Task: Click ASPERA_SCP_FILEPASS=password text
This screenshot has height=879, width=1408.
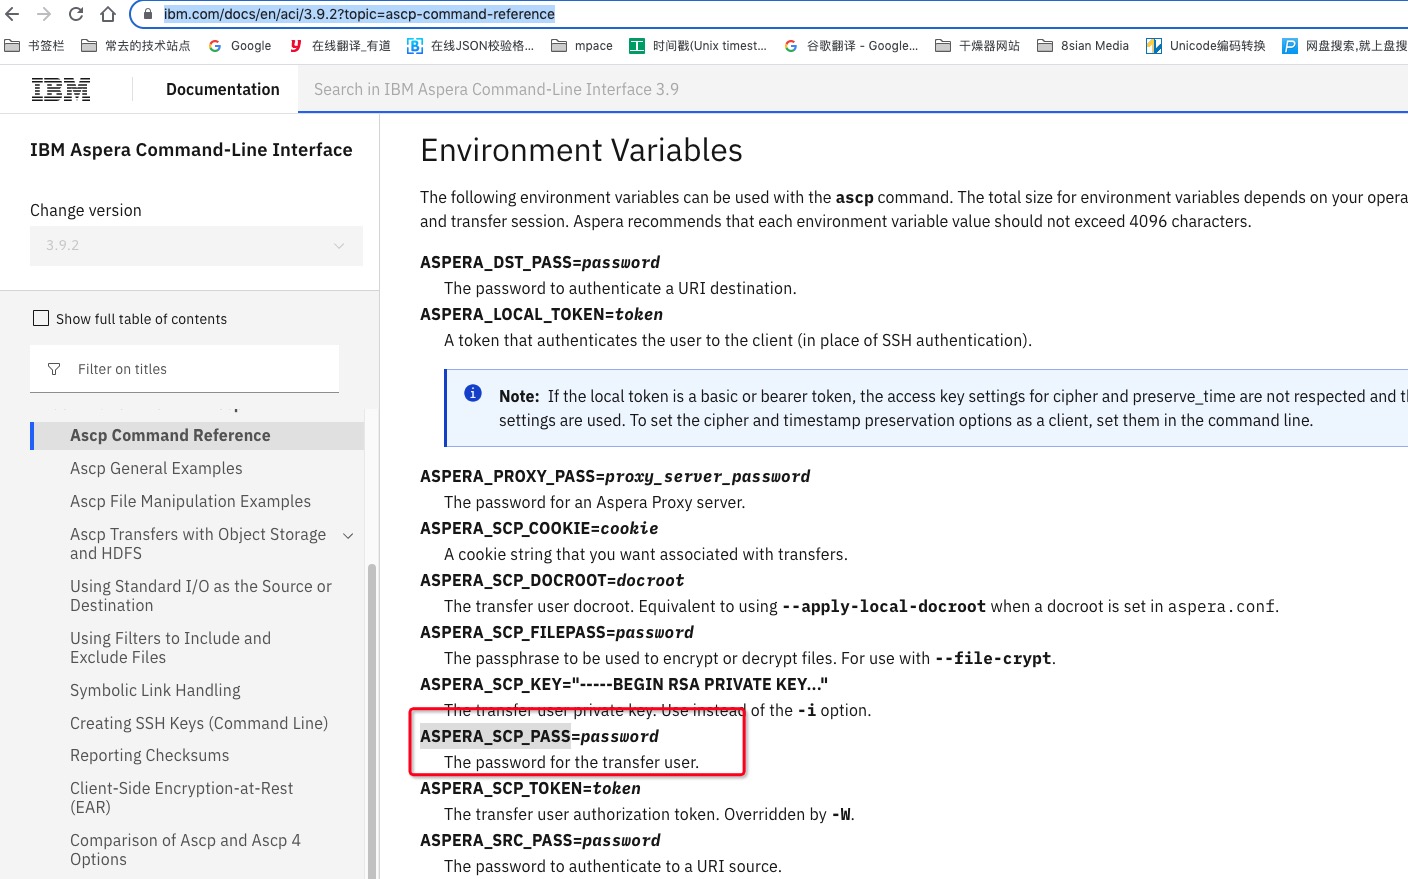Action: point(557,632)
